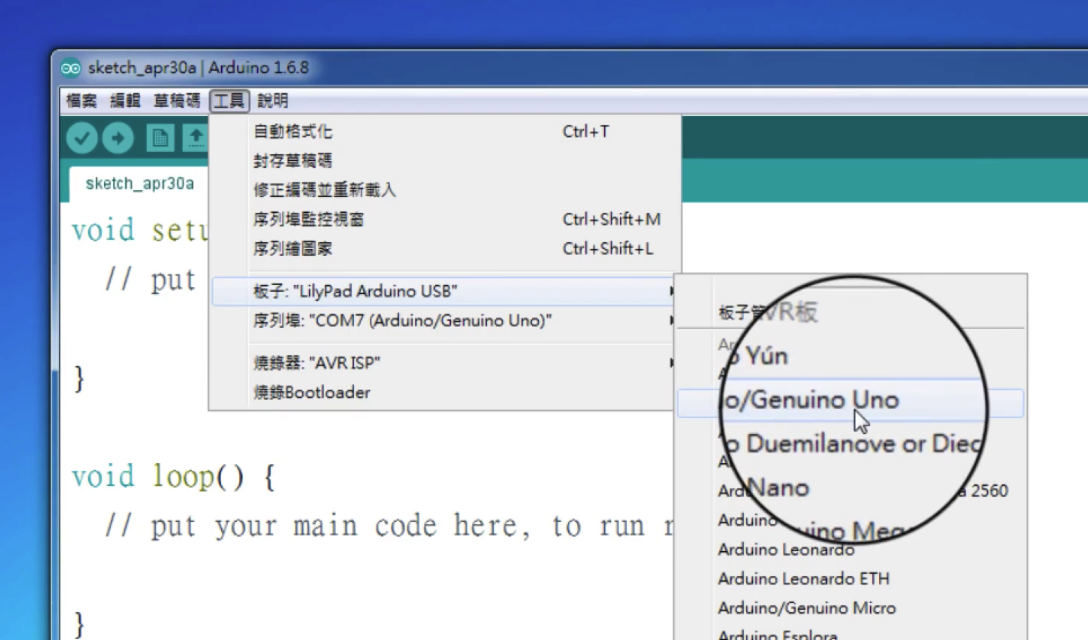
Task: Click the Upload arrow toolbar icon
Action: pyautogui.click(x=118, y=138)
